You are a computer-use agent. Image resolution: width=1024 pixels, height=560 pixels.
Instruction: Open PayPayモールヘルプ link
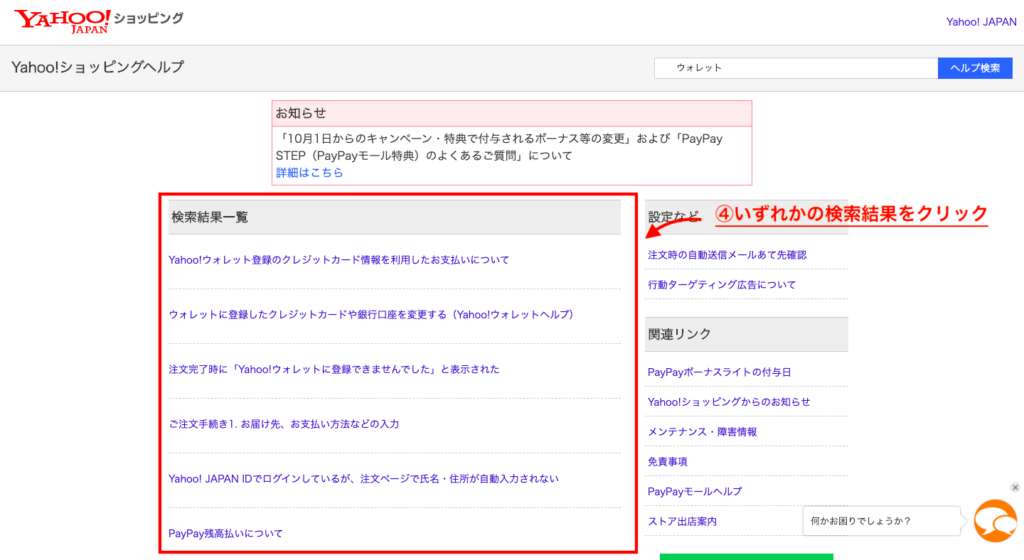(x=694, y=492)
